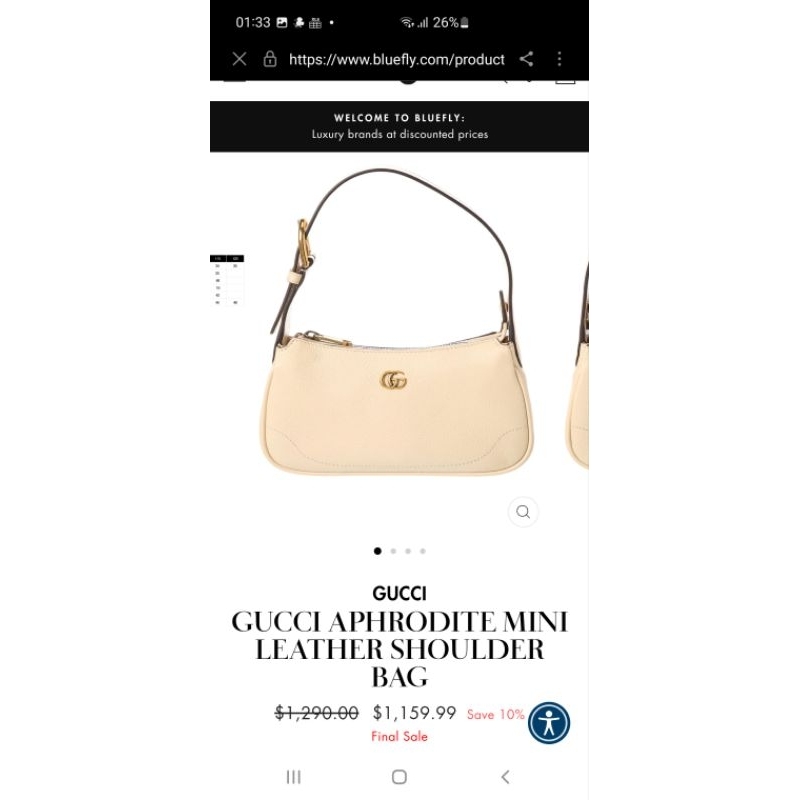Open the three-dot browser menu
This screenshot has width=800, height=800.
point(559,59)
